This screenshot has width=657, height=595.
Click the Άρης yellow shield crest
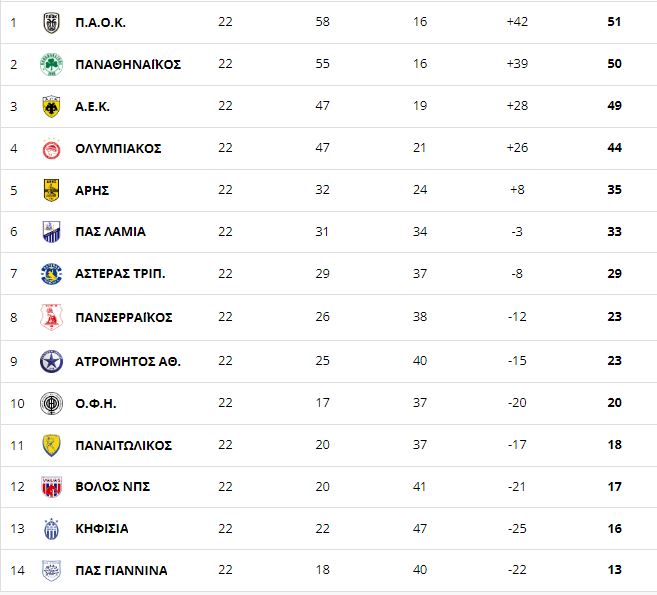click(x=52, y=190)
